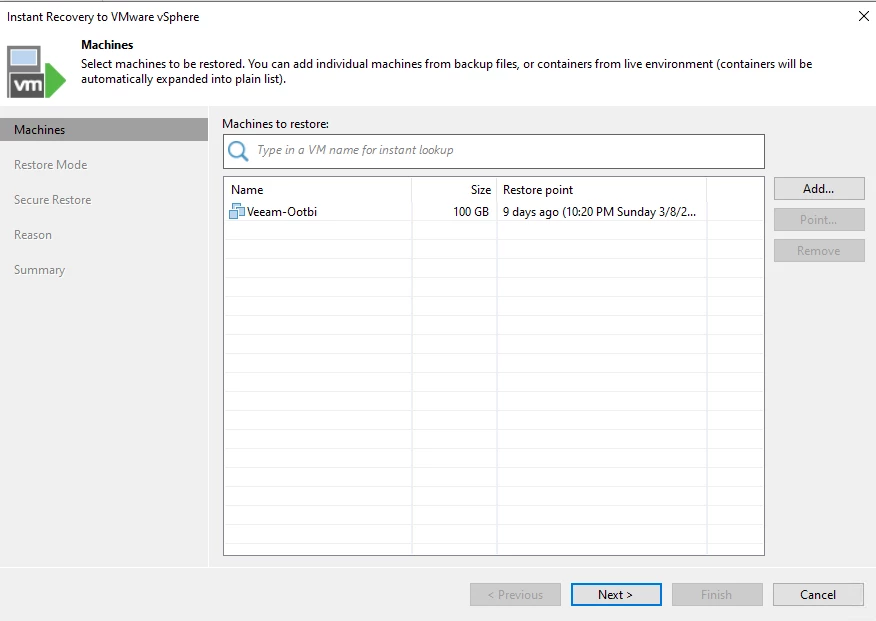Image resolution: width=876 pixels, height=621 pixels.
Task: Select the Veeam-Ootbi row name
Action: pyautogui.click(x=282, y=212)
